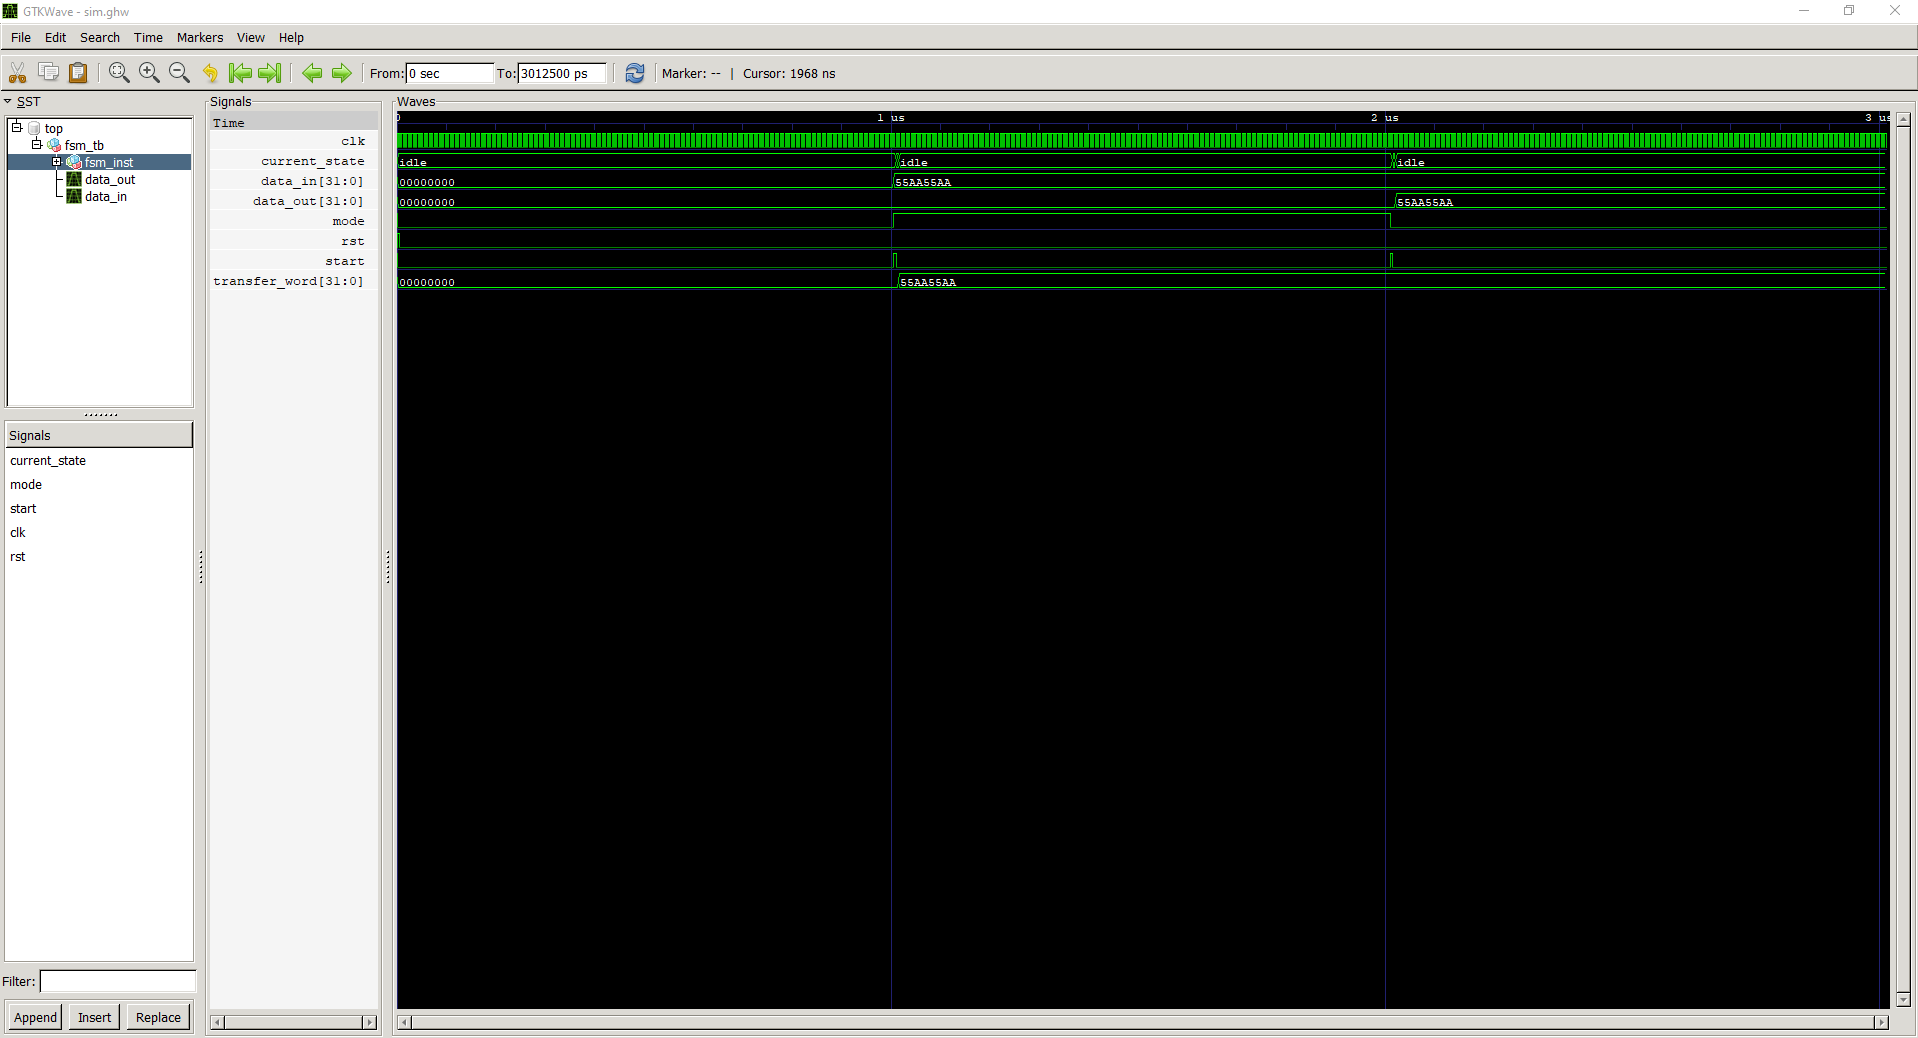Select the fsm_tb module icon in tree
Screen dimensions: 1918x1038
tap(55, 145)
